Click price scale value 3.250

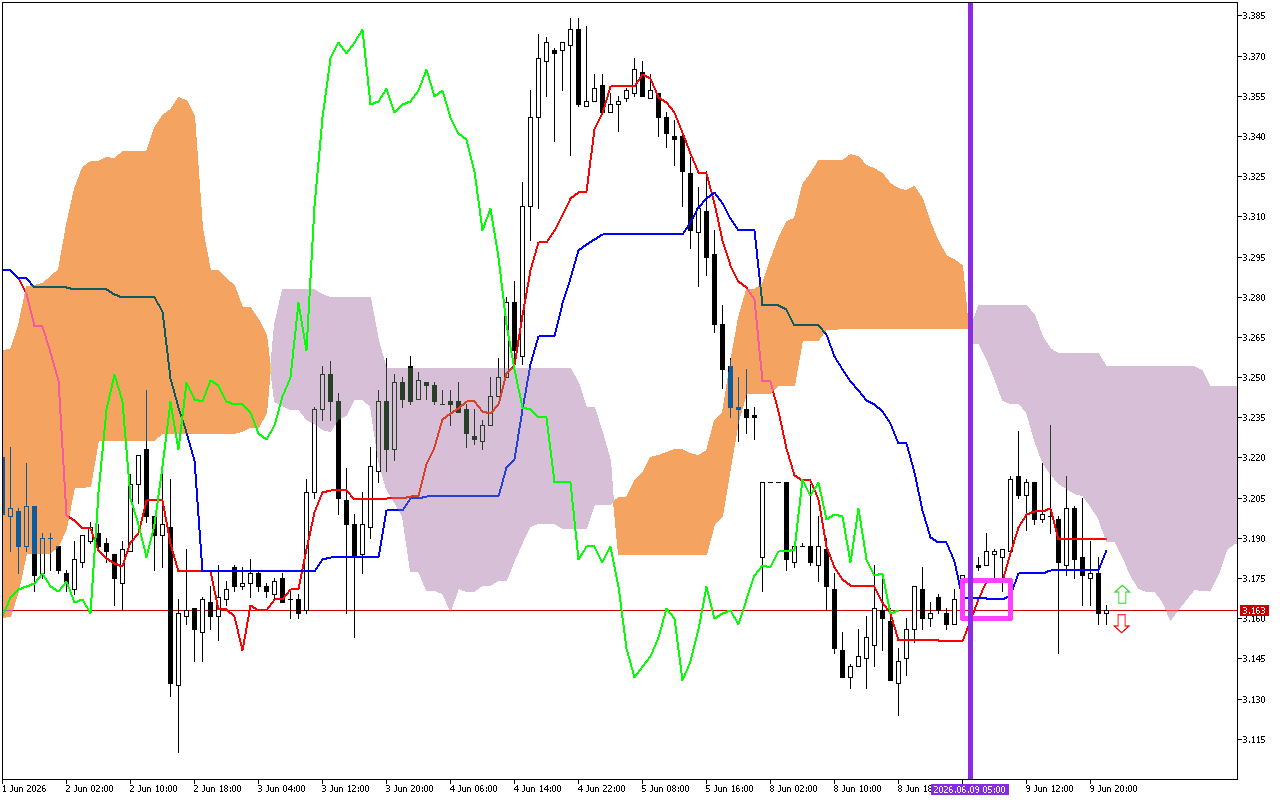point(1254,377)
